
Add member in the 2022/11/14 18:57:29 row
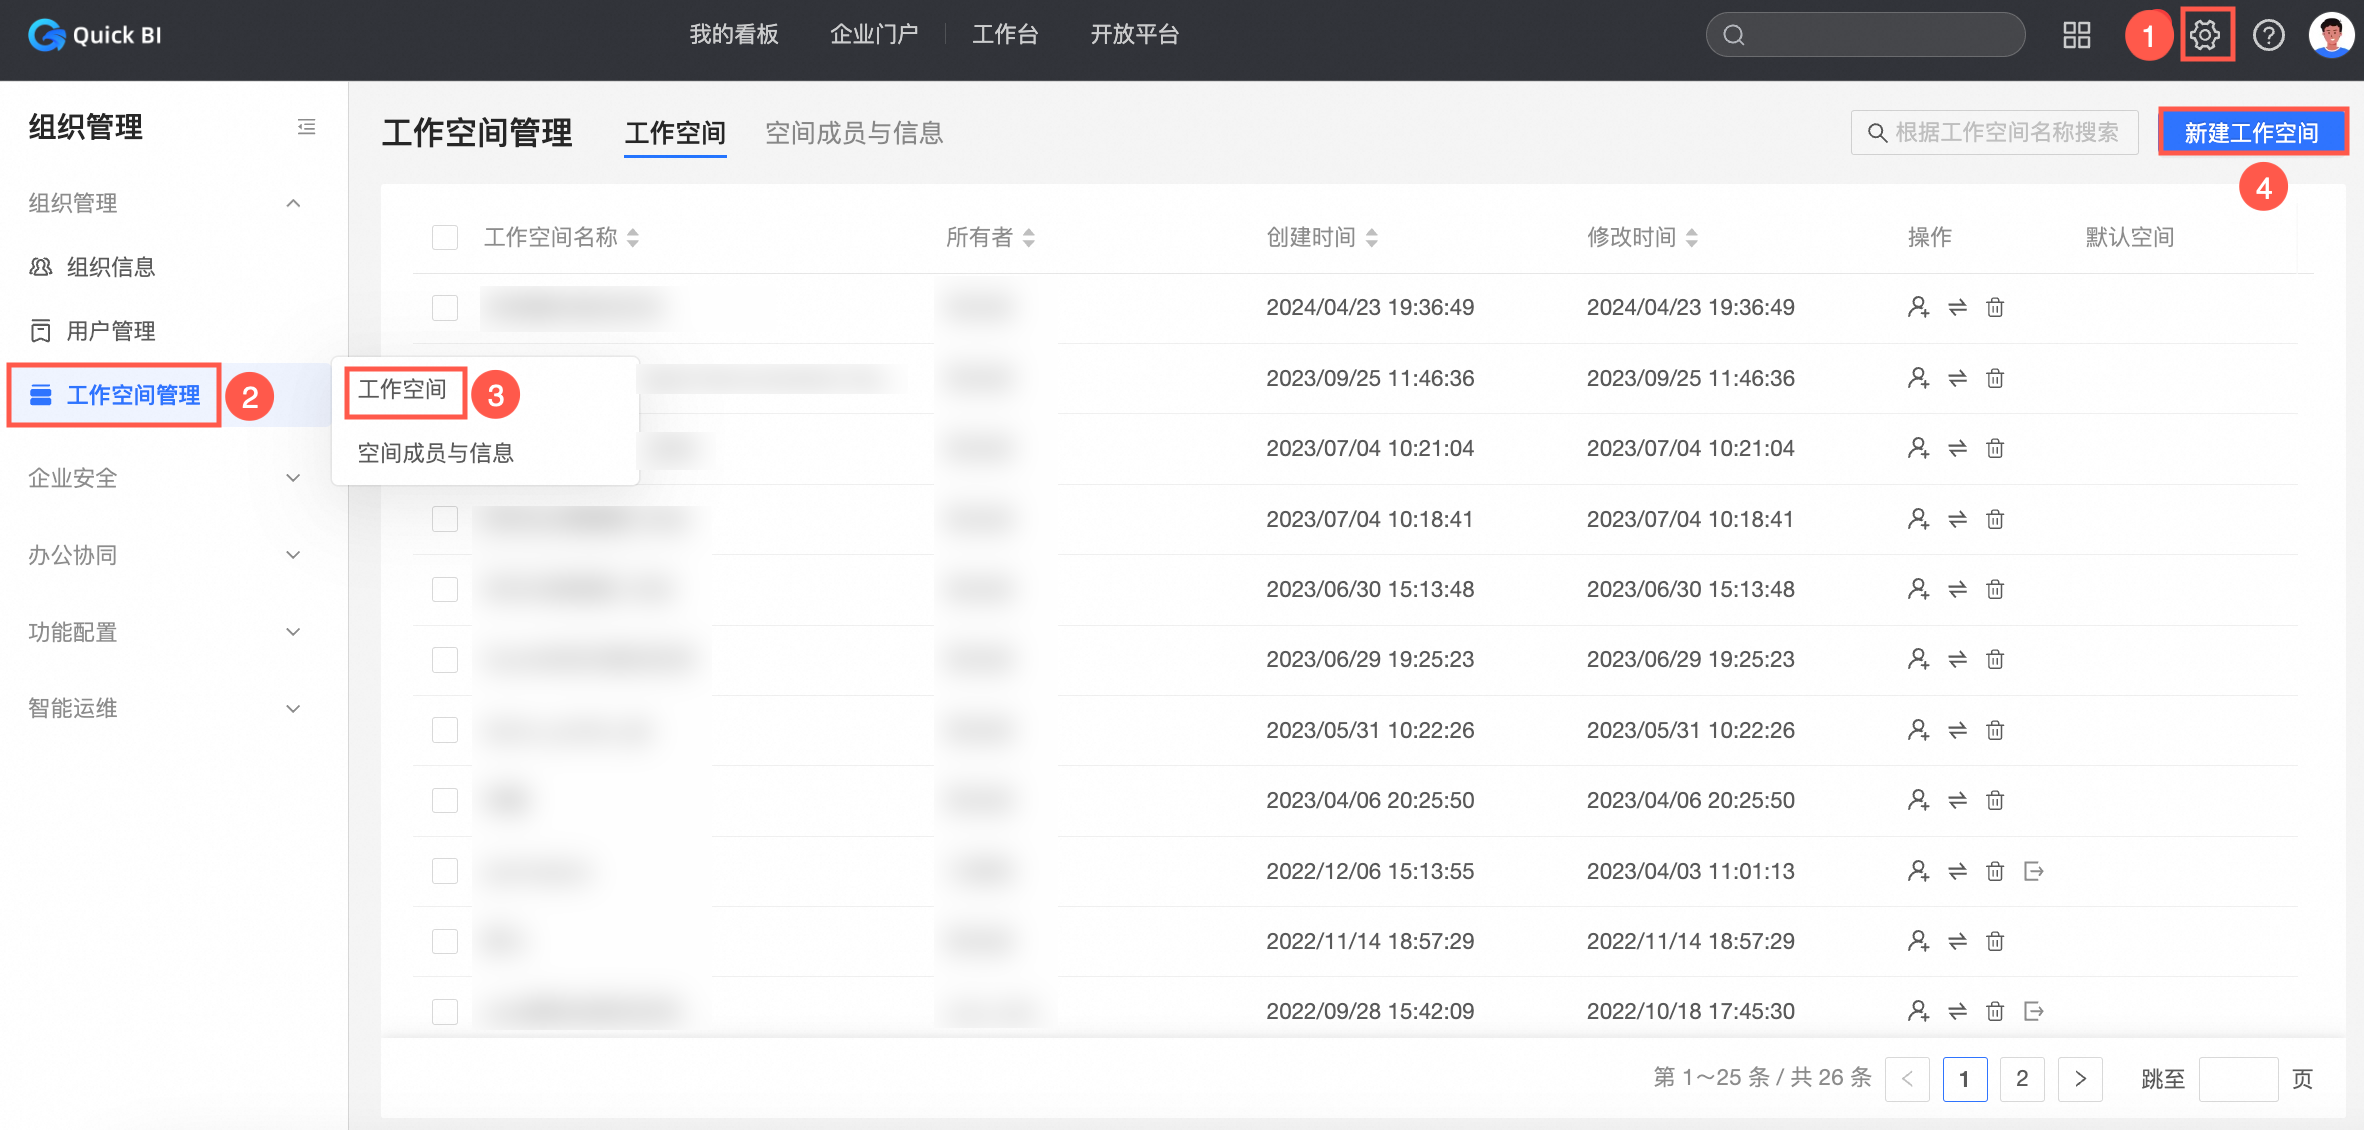point(1918,941)
